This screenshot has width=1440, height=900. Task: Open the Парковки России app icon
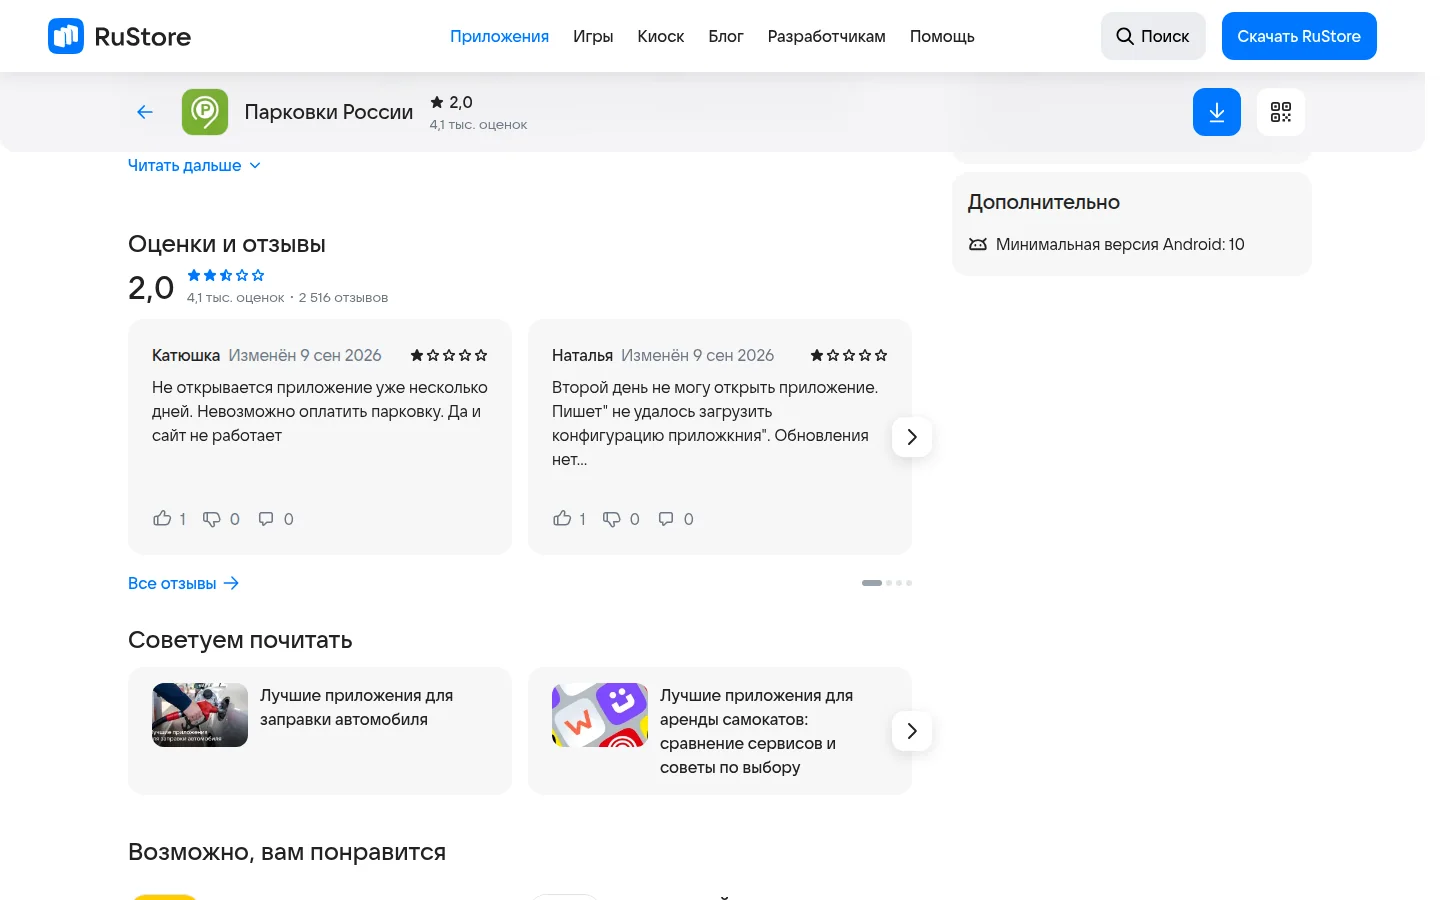click(x=205, y=112)
